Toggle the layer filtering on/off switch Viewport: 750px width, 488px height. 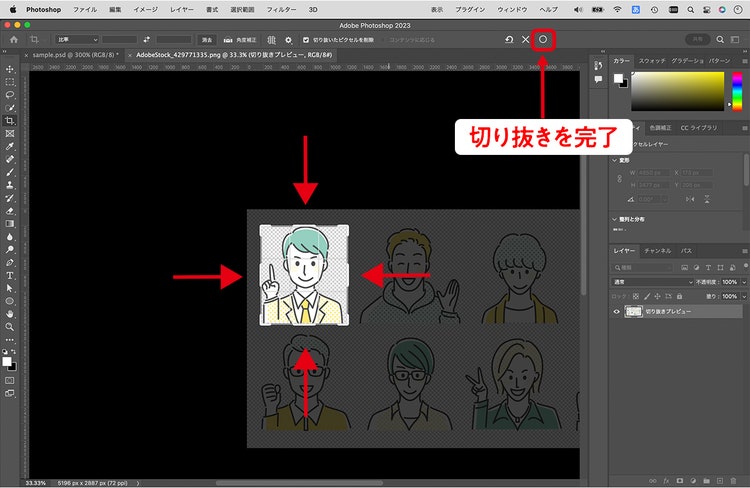[x=746, y=266]
